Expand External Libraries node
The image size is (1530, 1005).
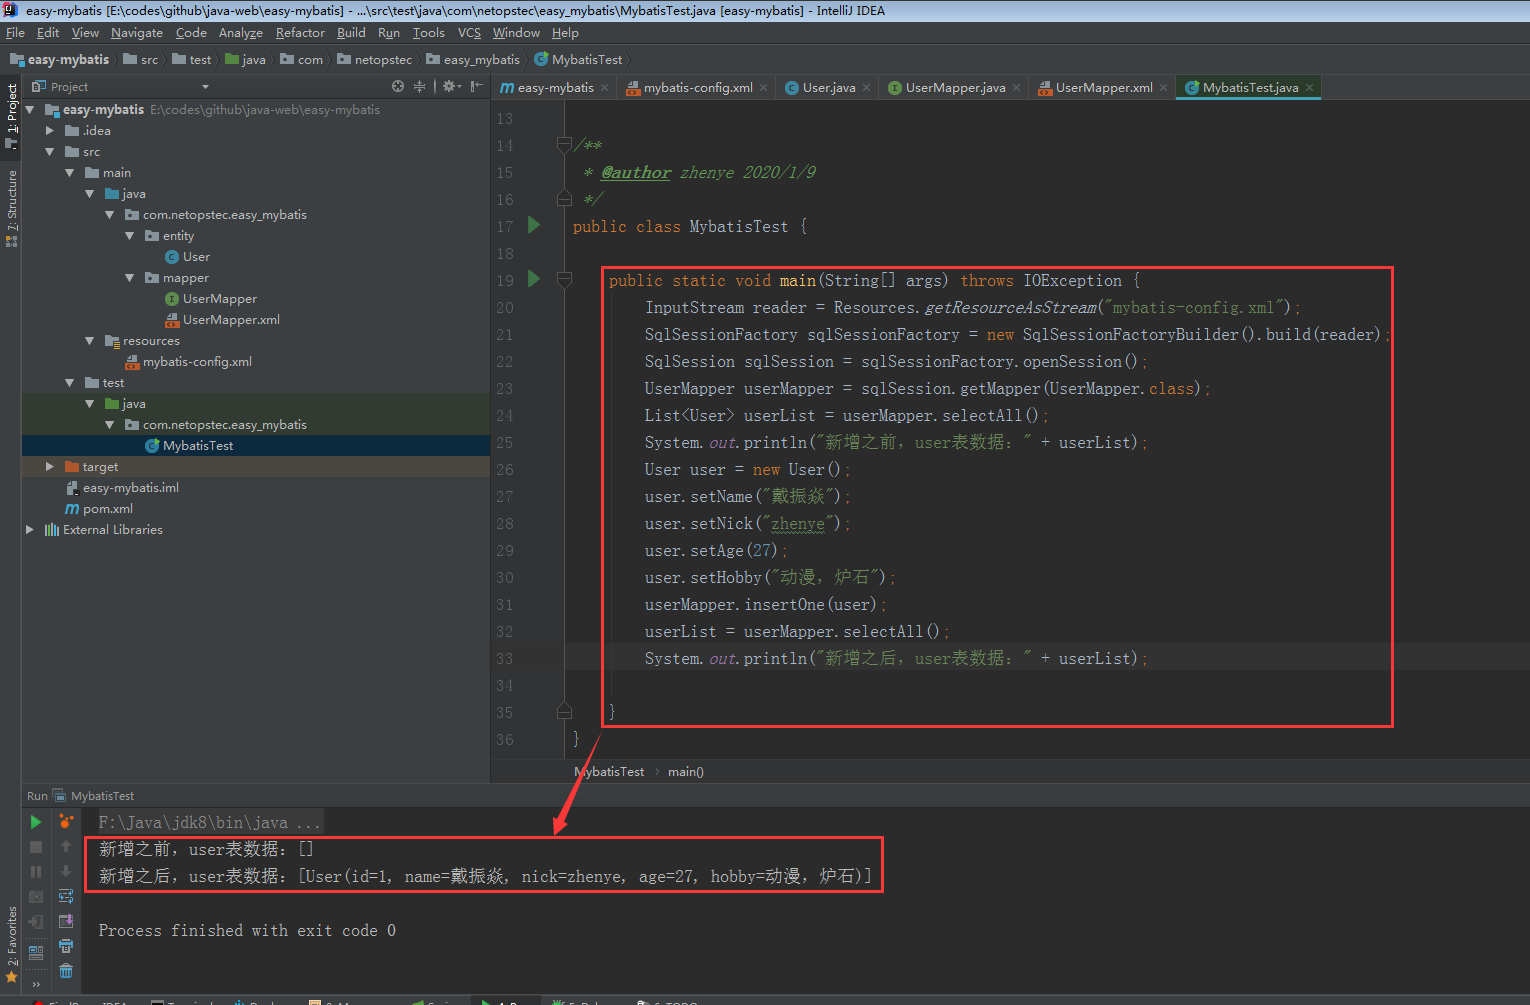tap(30, 530)
